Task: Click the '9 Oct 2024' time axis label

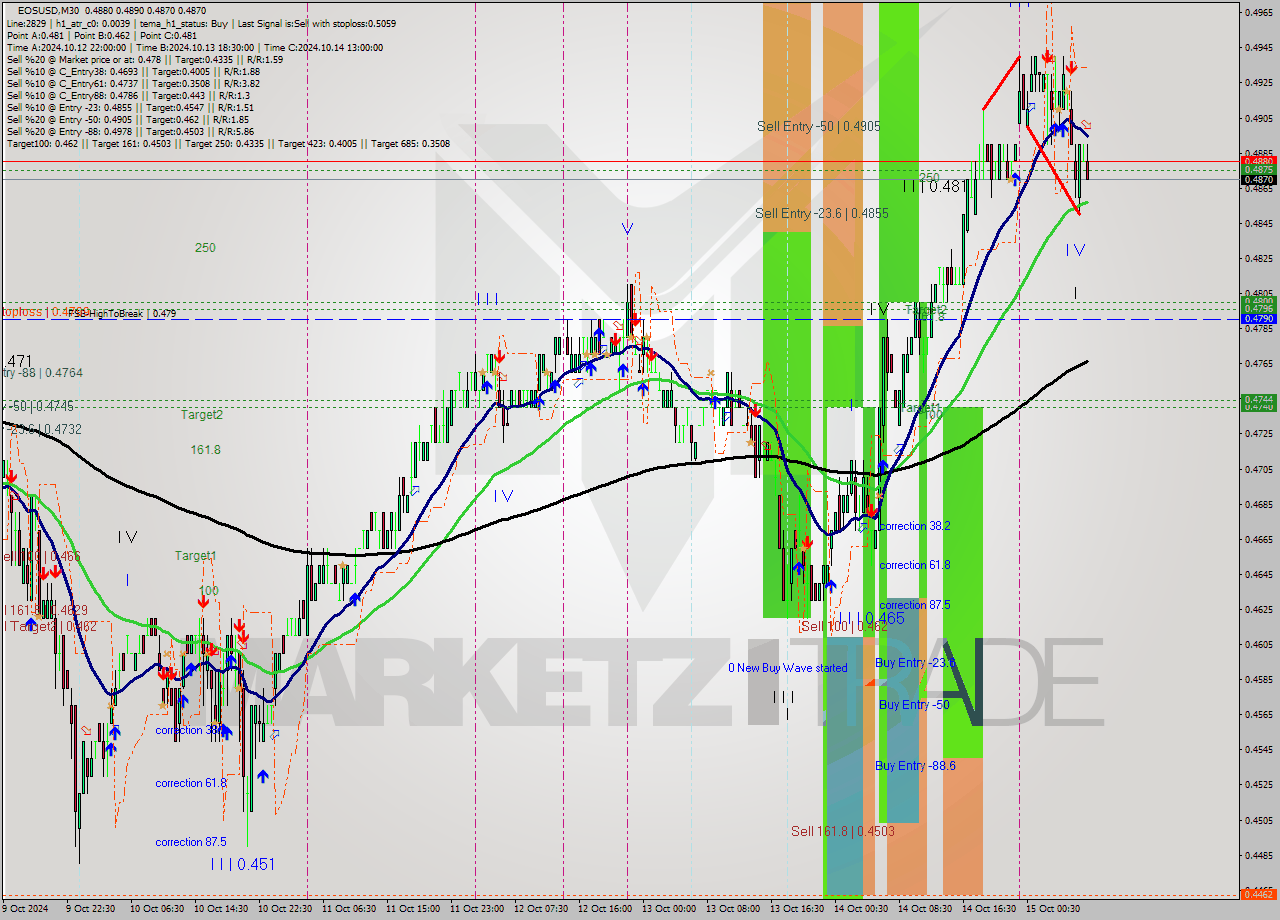Action: 26,909
